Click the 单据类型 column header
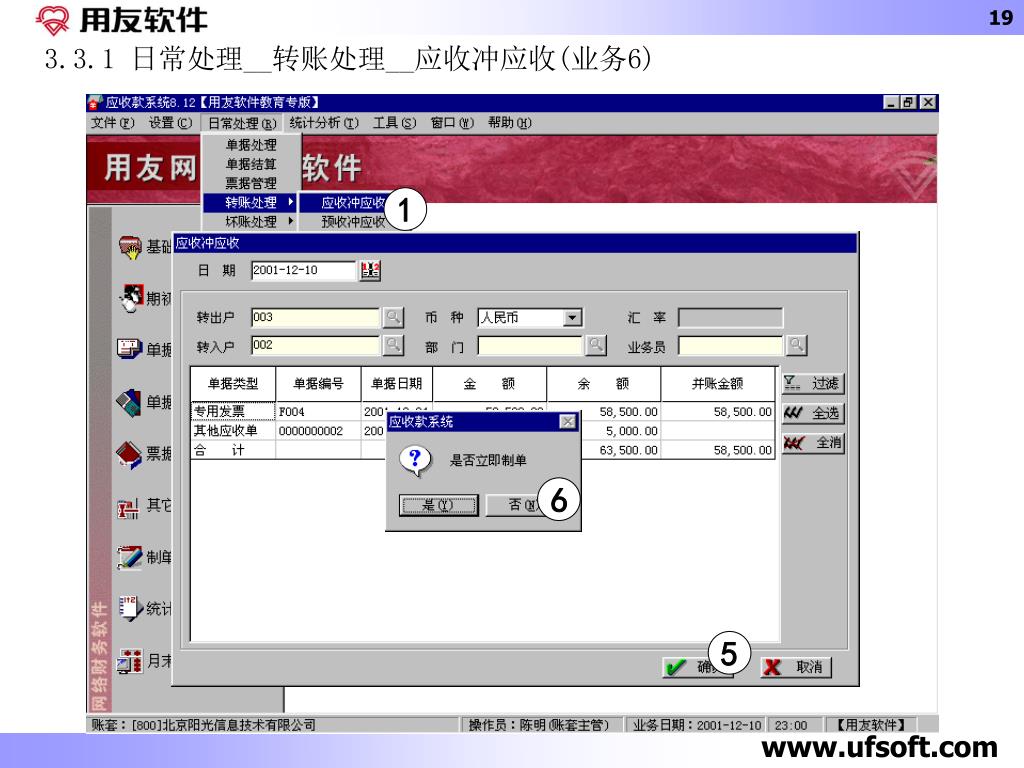The image size is (1024, 768). (233, 384)
